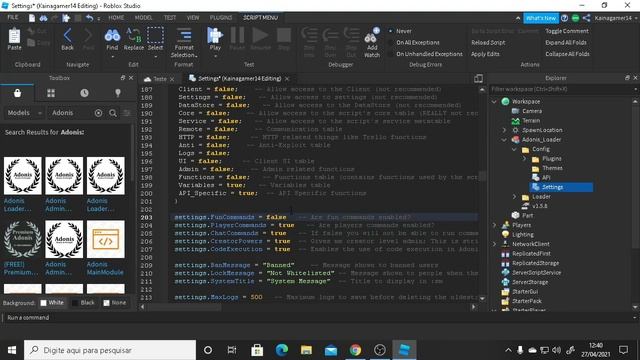Image resolution: width=640 pixels, height=360 pixels.
Task: Switch to PLUGINS ribbon tab
Action: [x=220, y=18]
